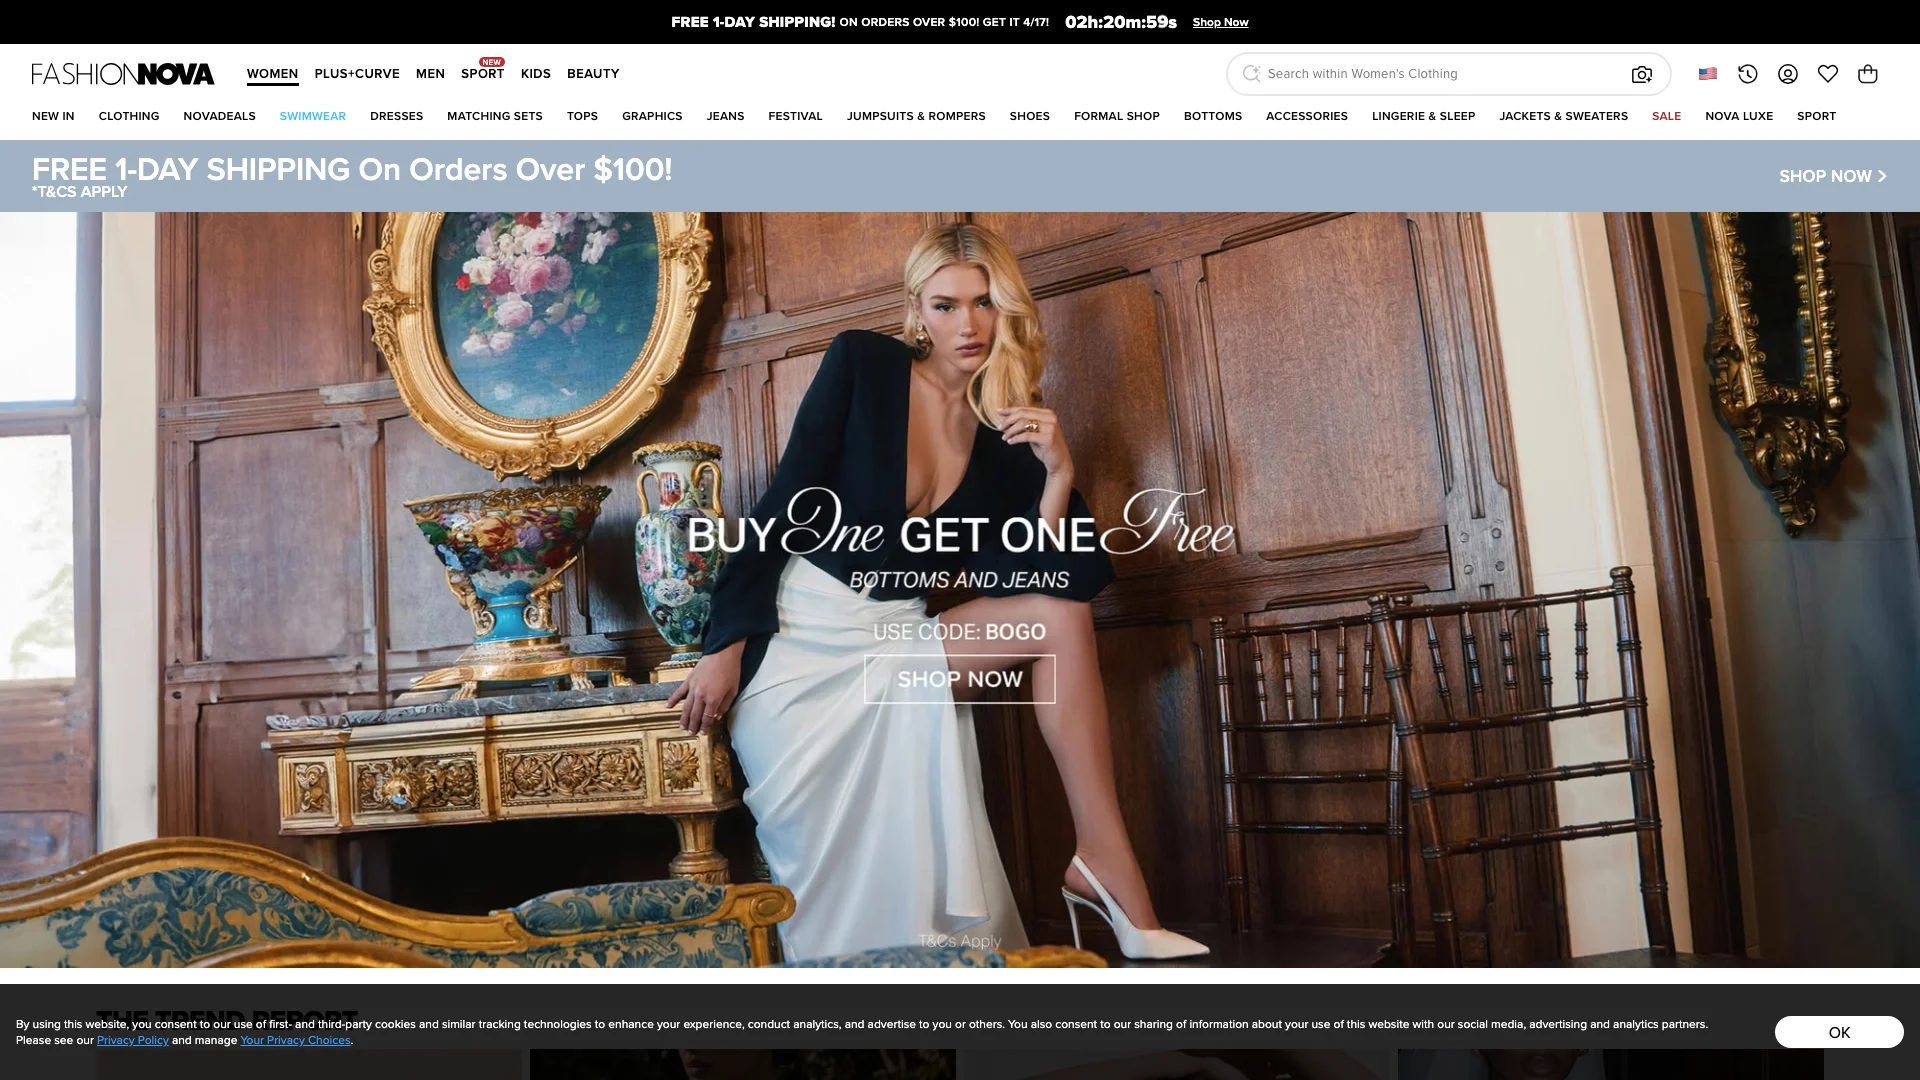This screenshot has width=1920, height=1080.
Task: Click the camera visual search icon
Action: click(1641, 74)
